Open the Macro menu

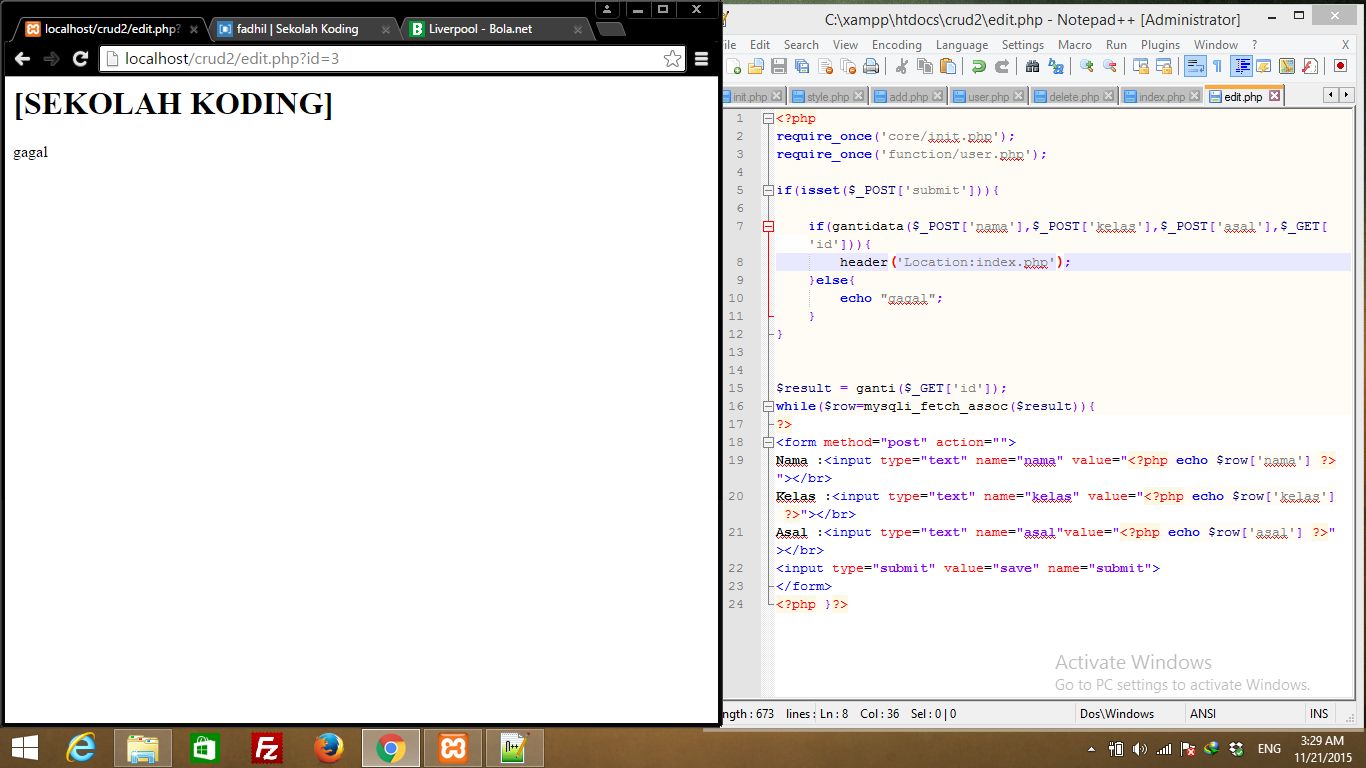pos(1075,45)
